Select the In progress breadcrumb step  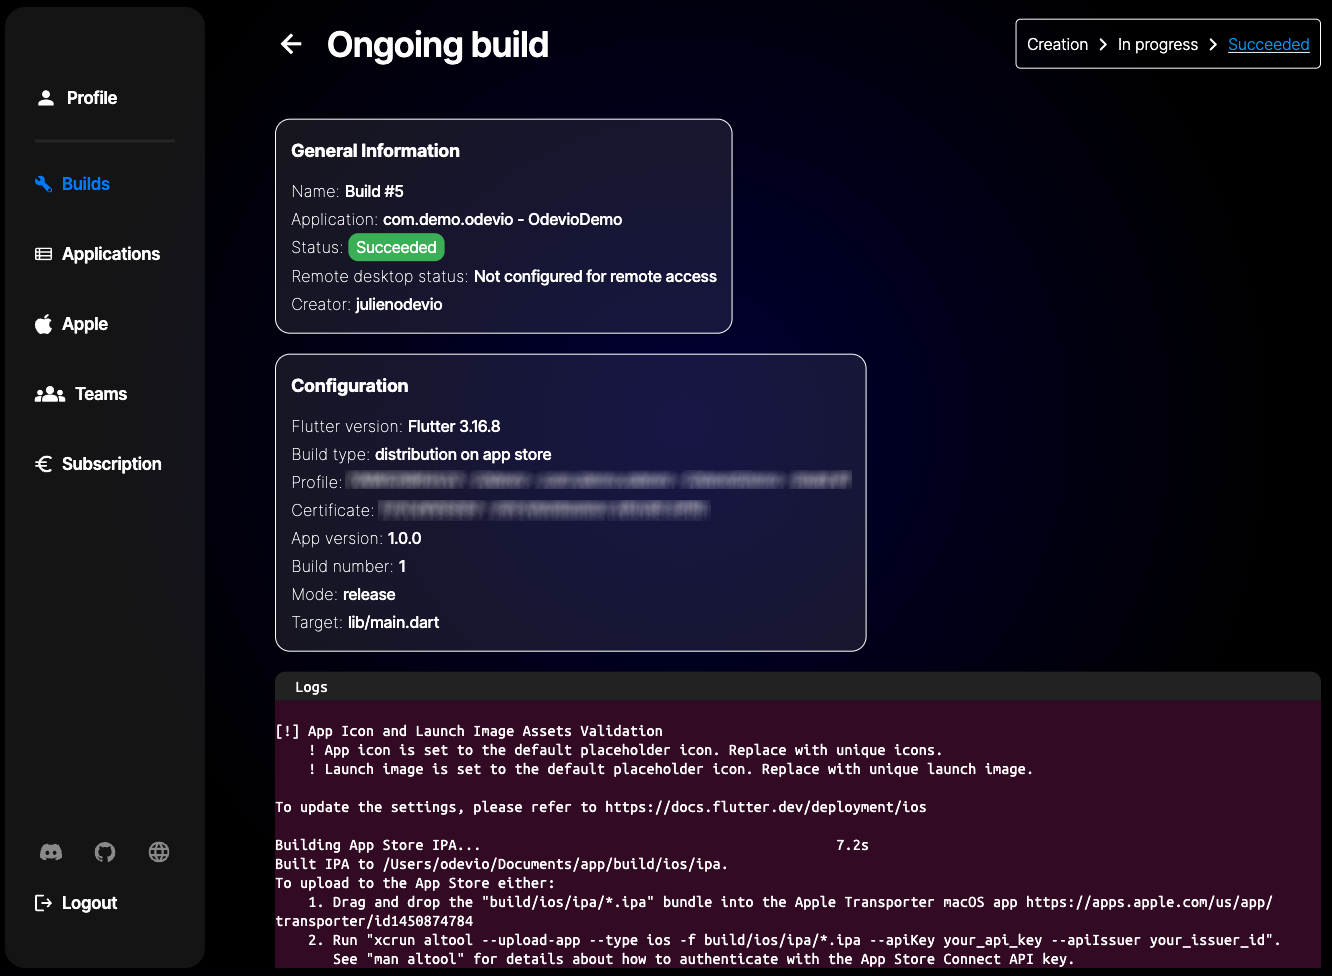coord(1157,44)
